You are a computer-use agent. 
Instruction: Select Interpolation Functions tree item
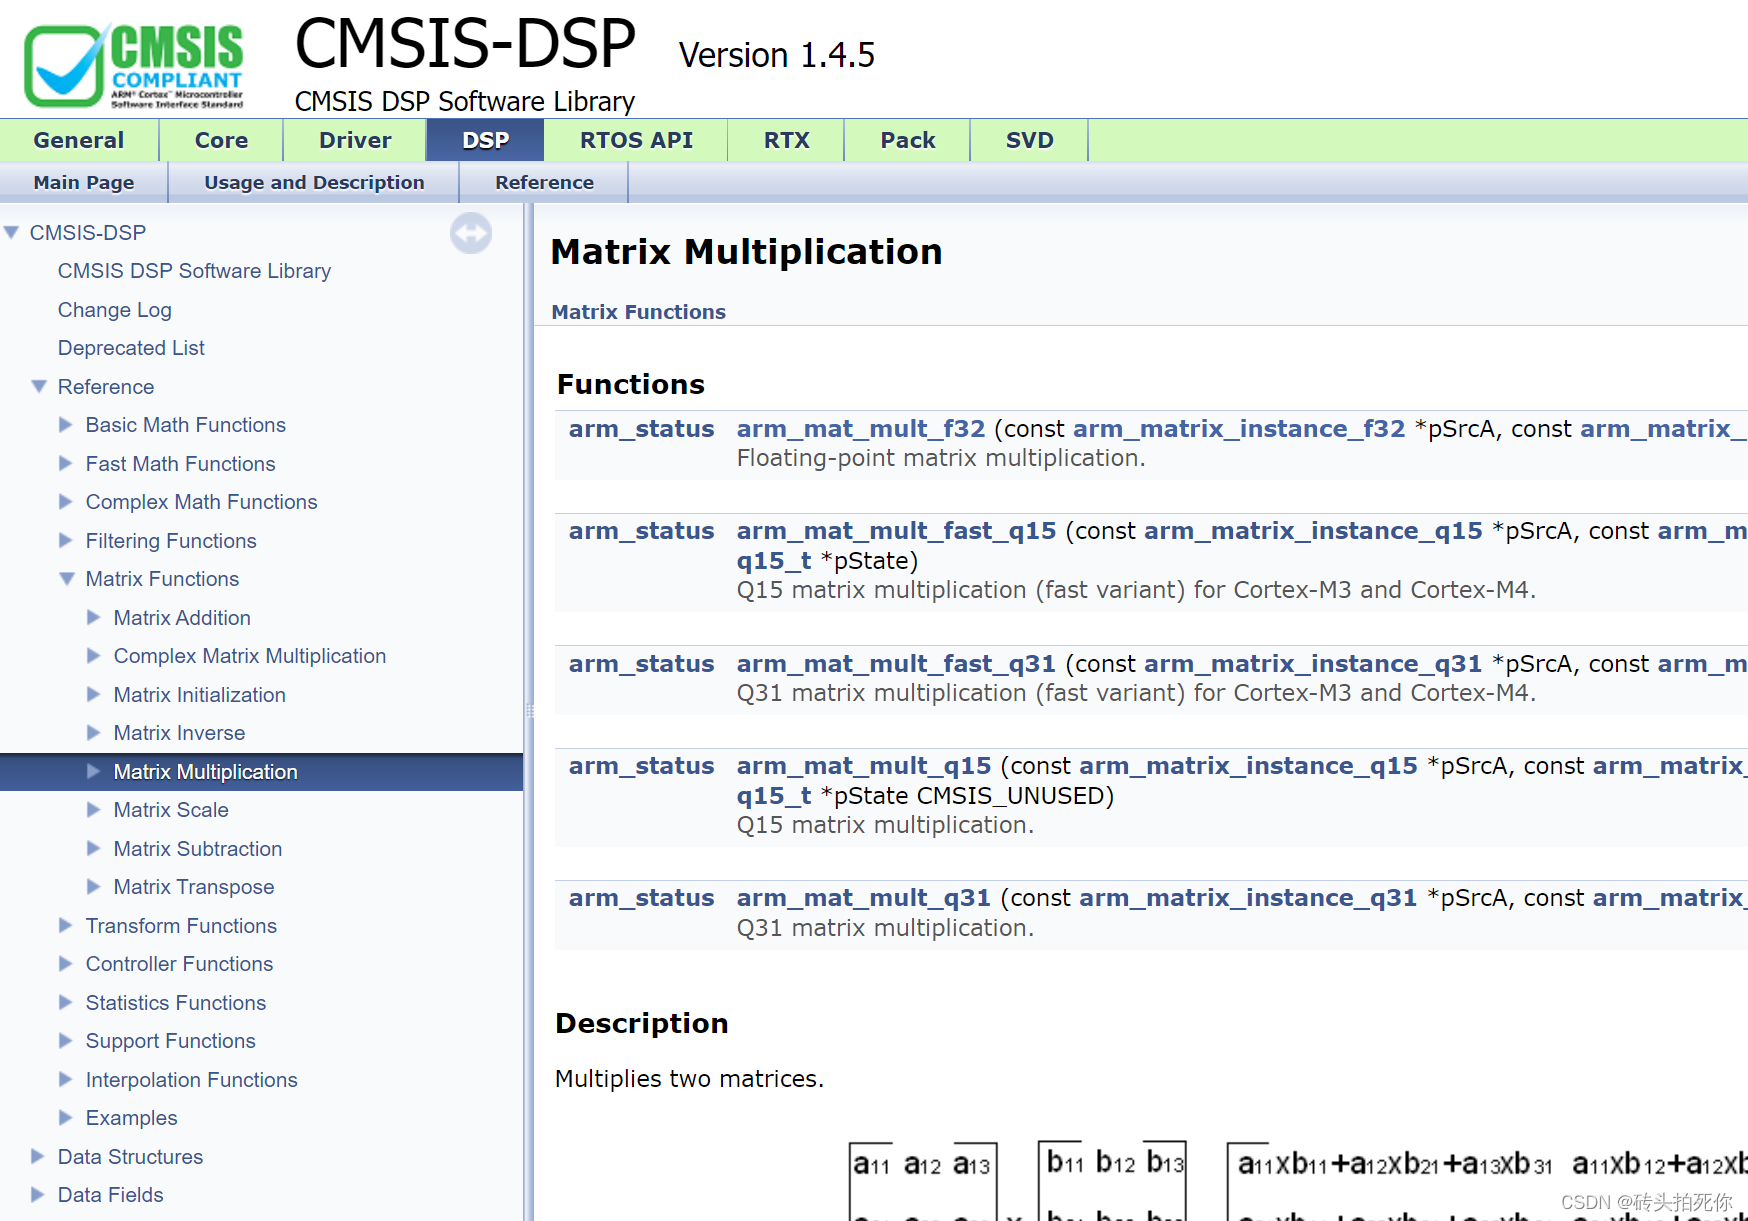click(x=192, y=1080)
